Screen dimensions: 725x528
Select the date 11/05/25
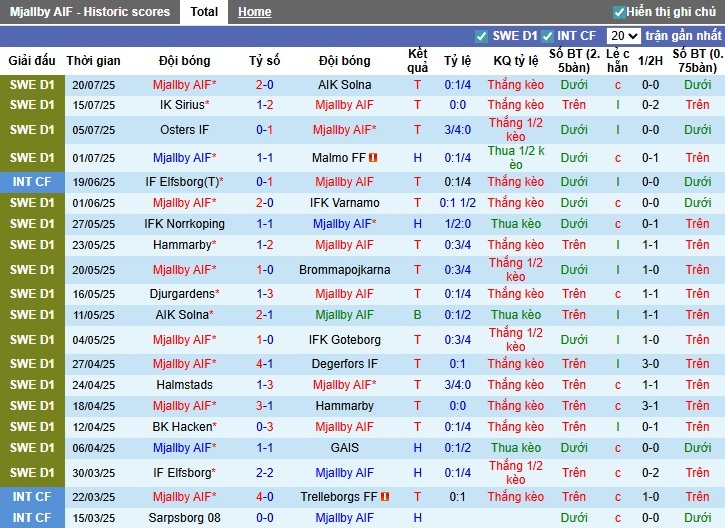tap(93, 315)
